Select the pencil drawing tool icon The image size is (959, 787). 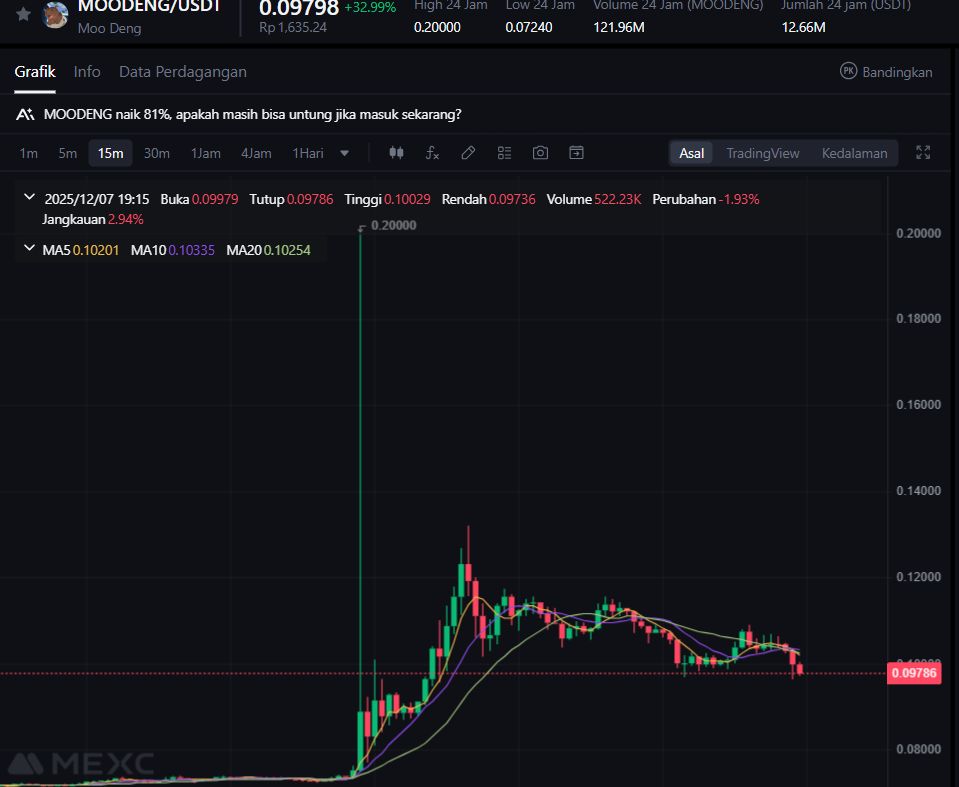(468, 153)
